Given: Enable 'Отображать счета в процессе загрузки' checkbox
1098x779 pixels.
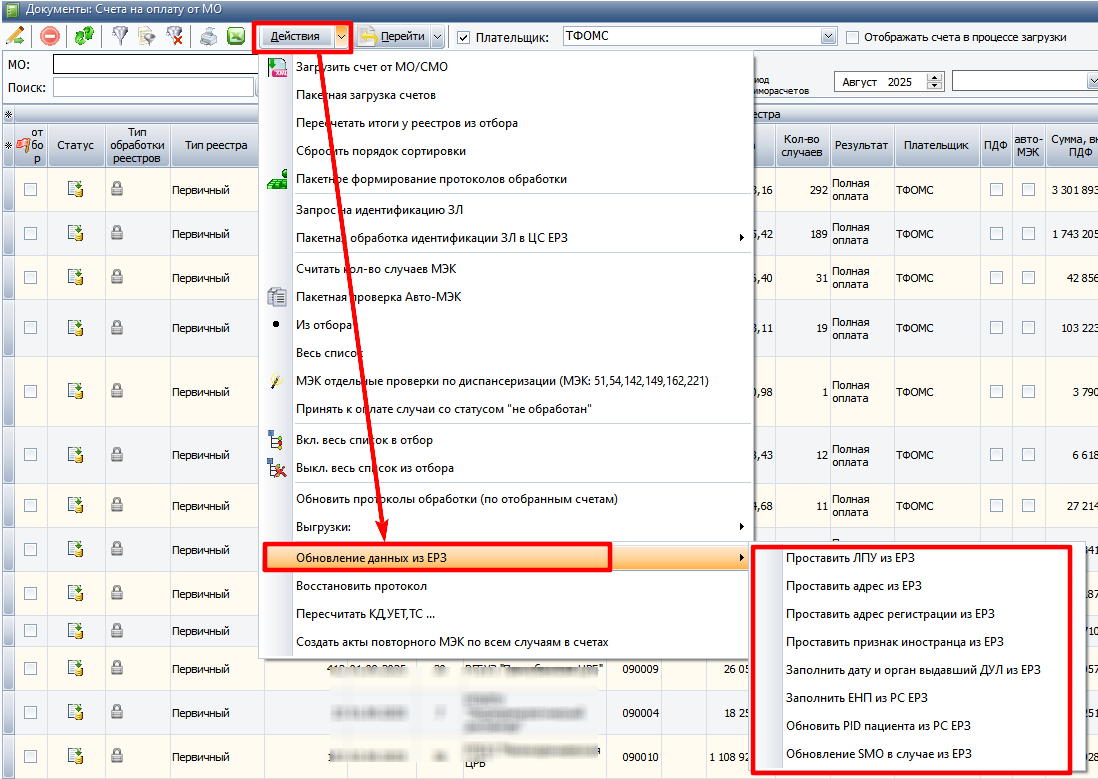Looking at the screenshot, I should tap(853, 37).
